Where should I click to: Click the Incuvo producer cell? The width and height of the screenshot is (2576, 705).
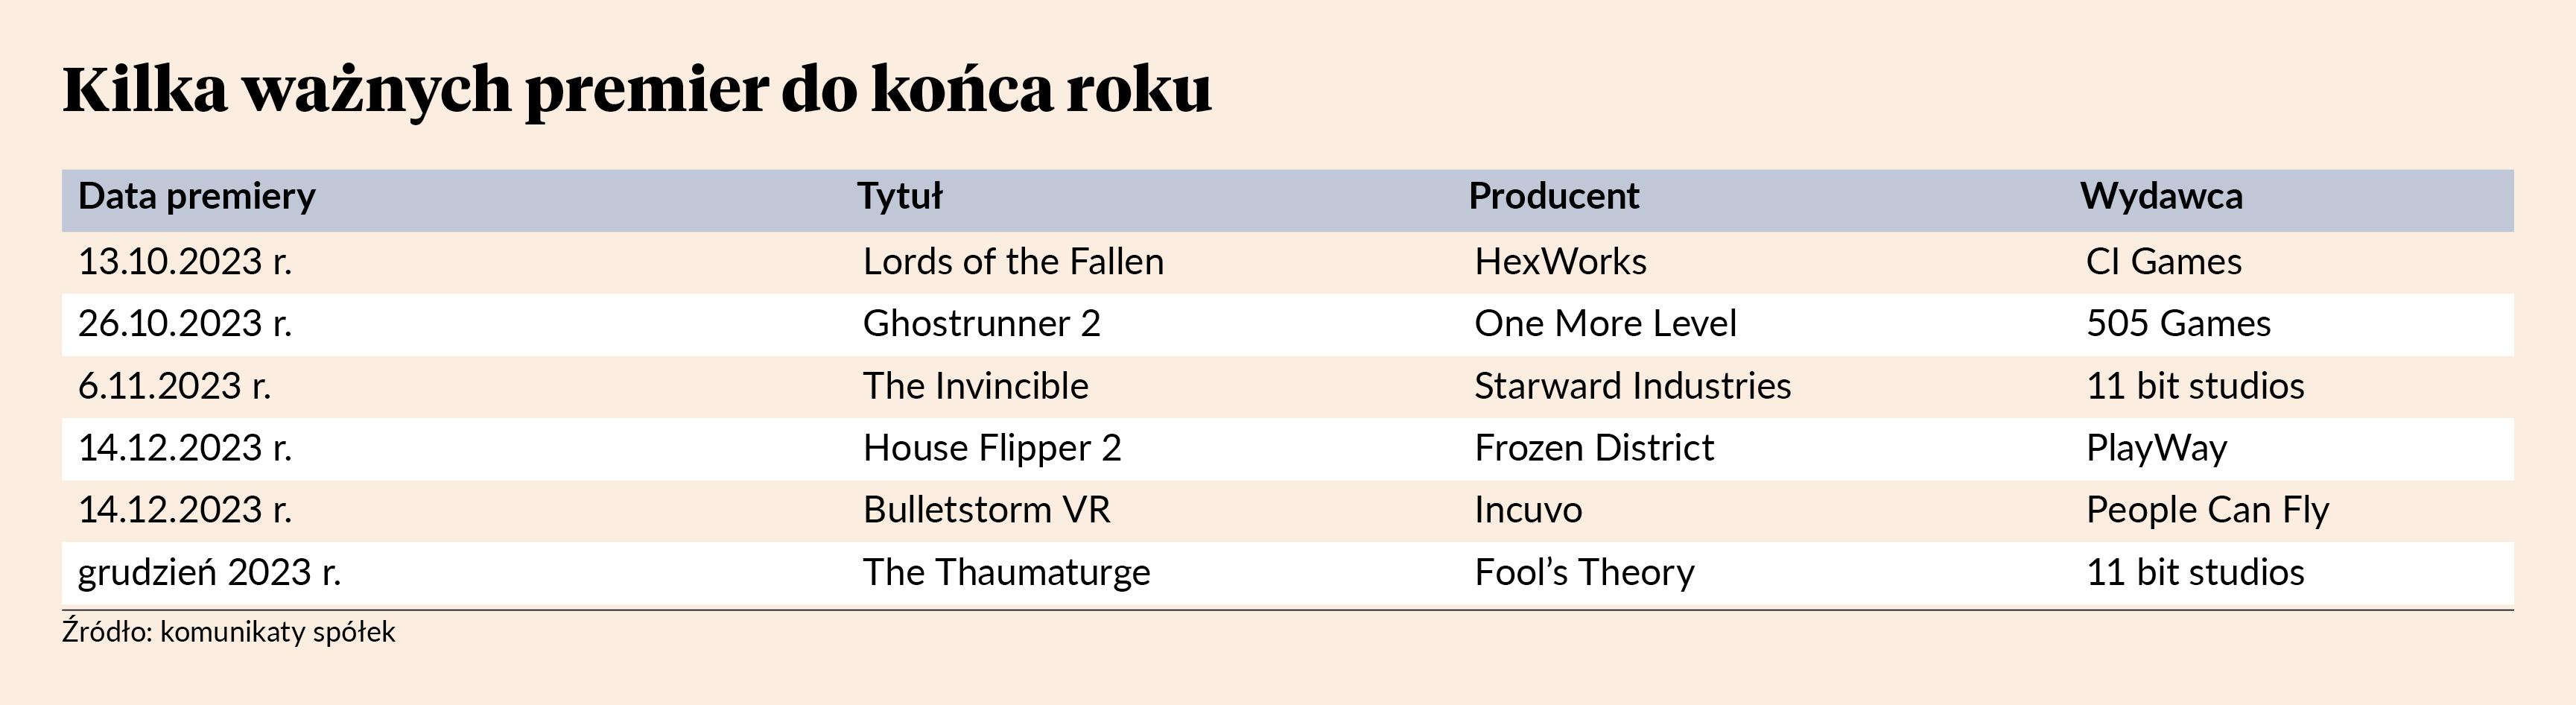point(1528,510)
